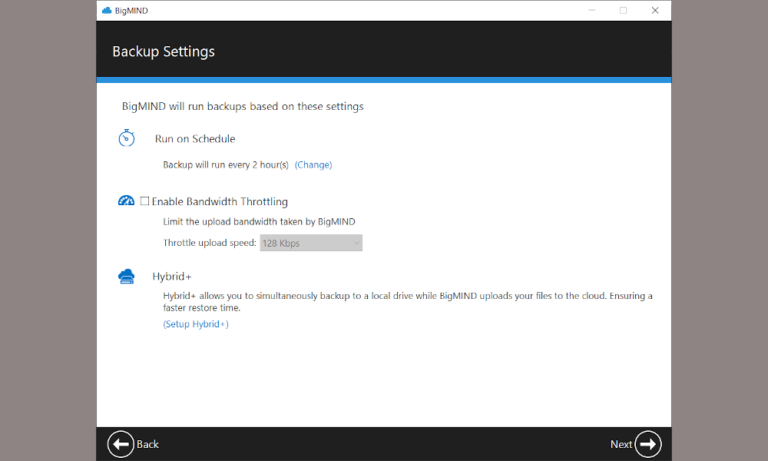The height and width of the screenshot is (461, 768).
Task: Click the Hybrid+ heading text
Action: (171, 276)
